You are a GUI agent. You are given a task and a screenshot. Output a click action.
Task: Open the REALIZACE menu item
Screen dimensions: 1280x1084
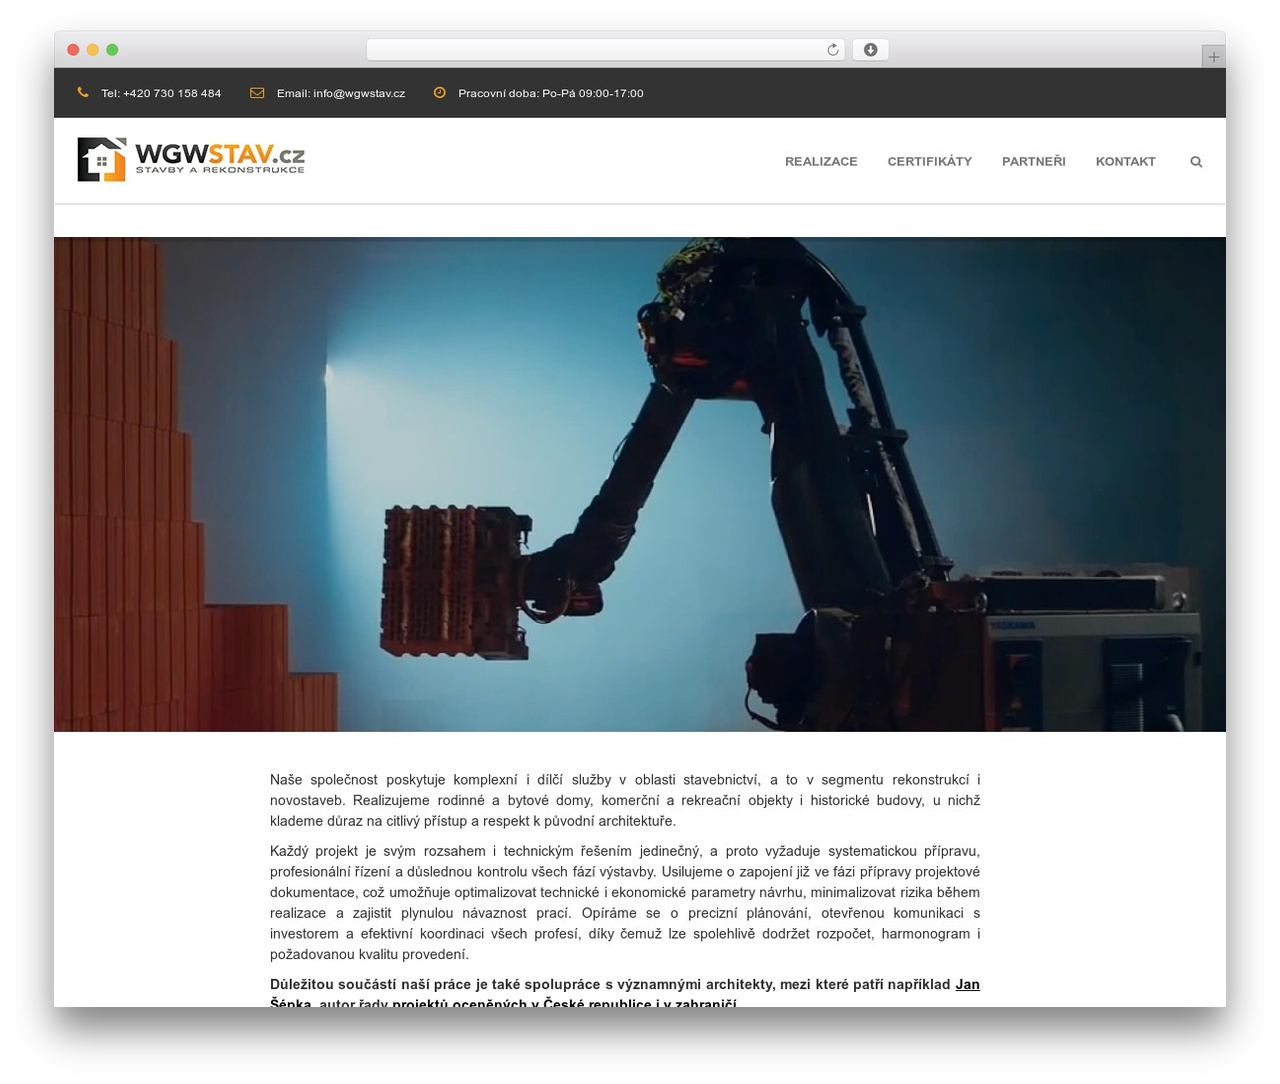click(x=821, y=162)
